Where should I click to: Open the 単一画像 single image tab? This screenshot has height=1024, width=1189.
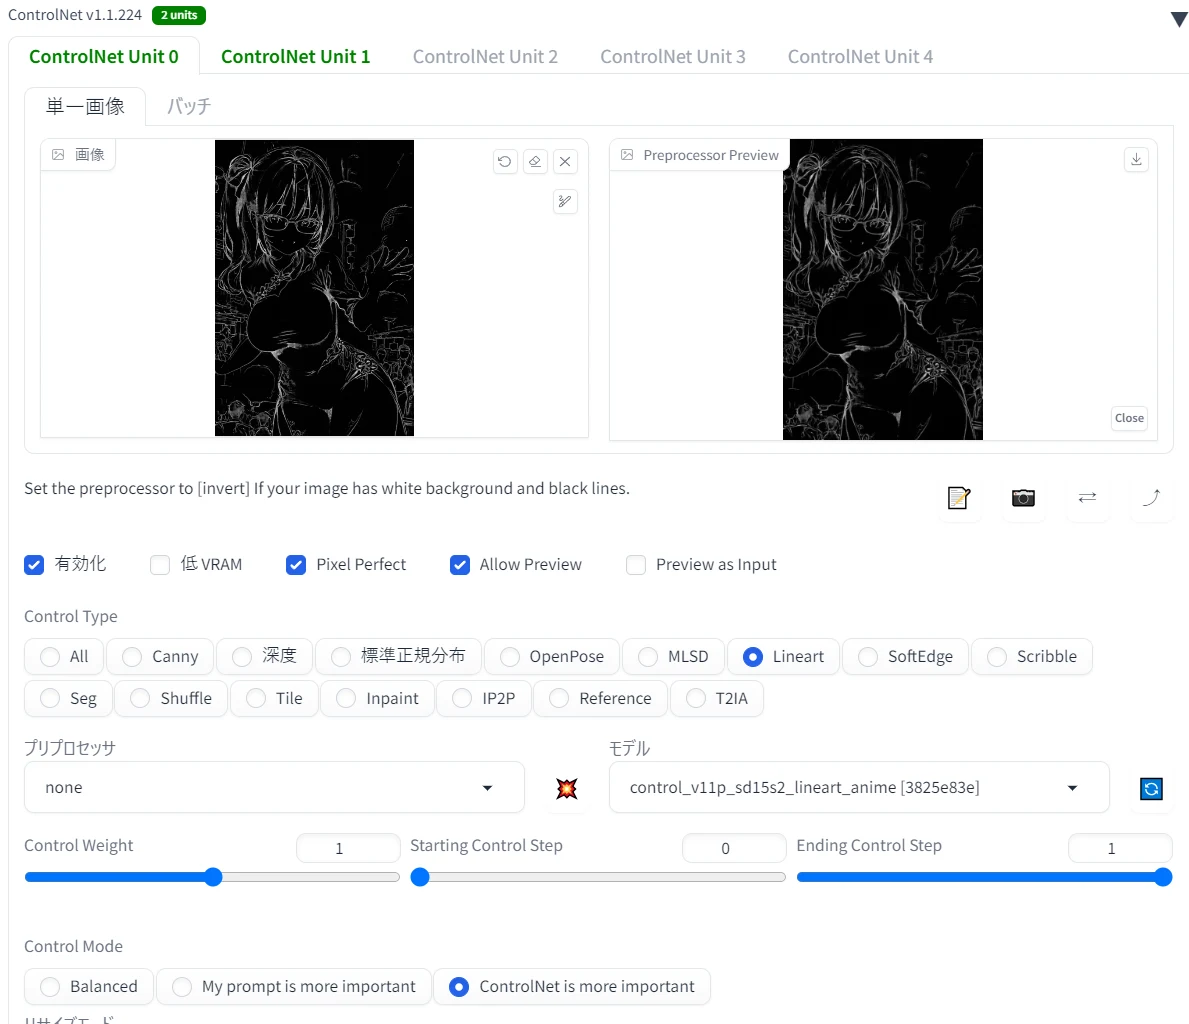(85, 106)
